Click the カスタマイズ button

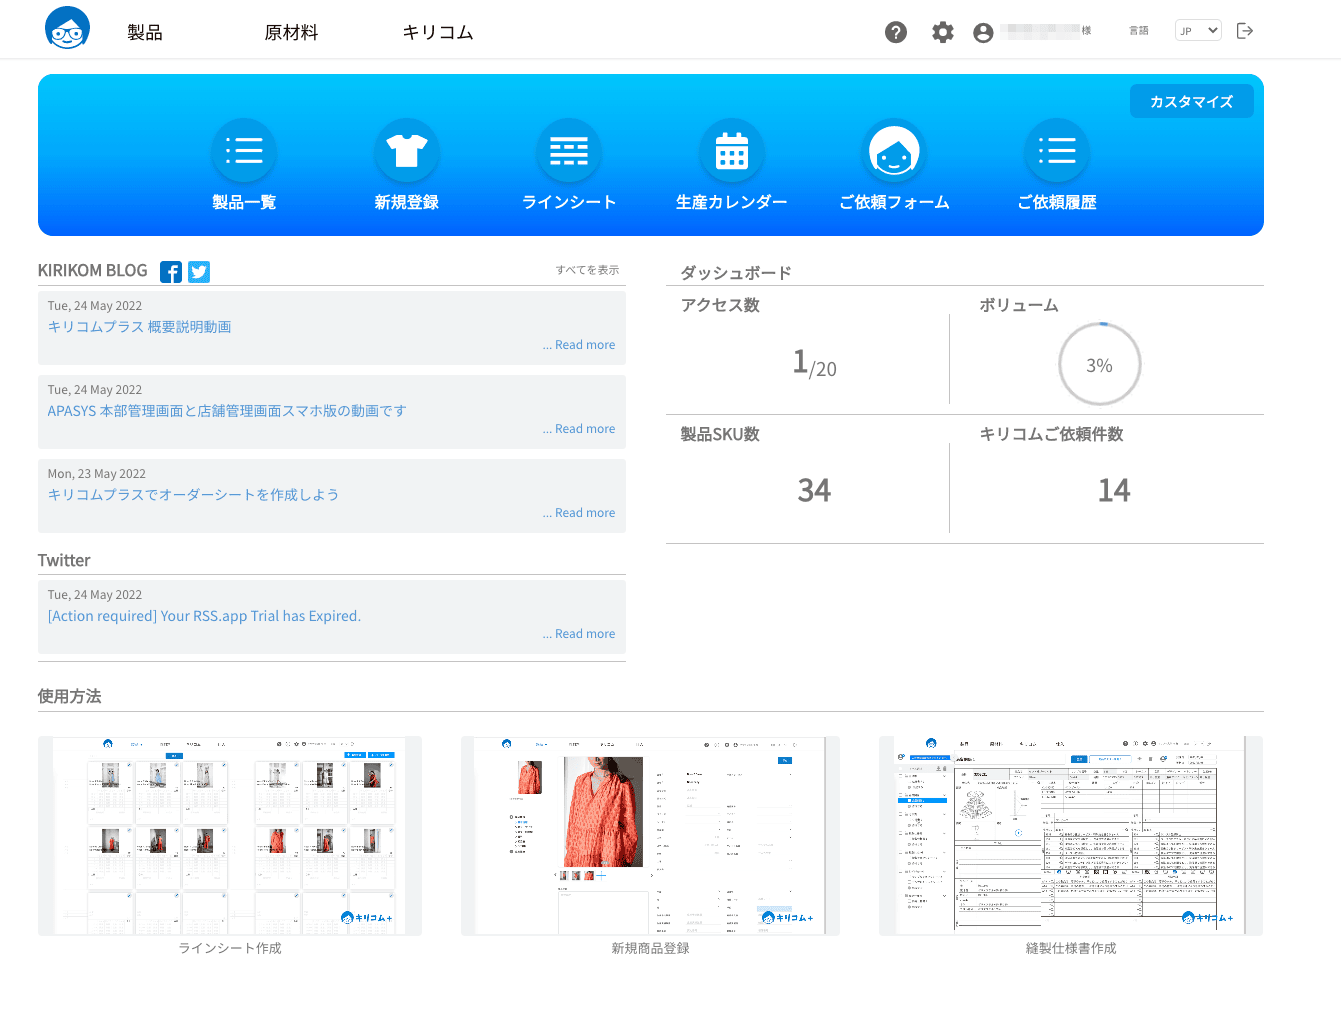[1191, 101]
